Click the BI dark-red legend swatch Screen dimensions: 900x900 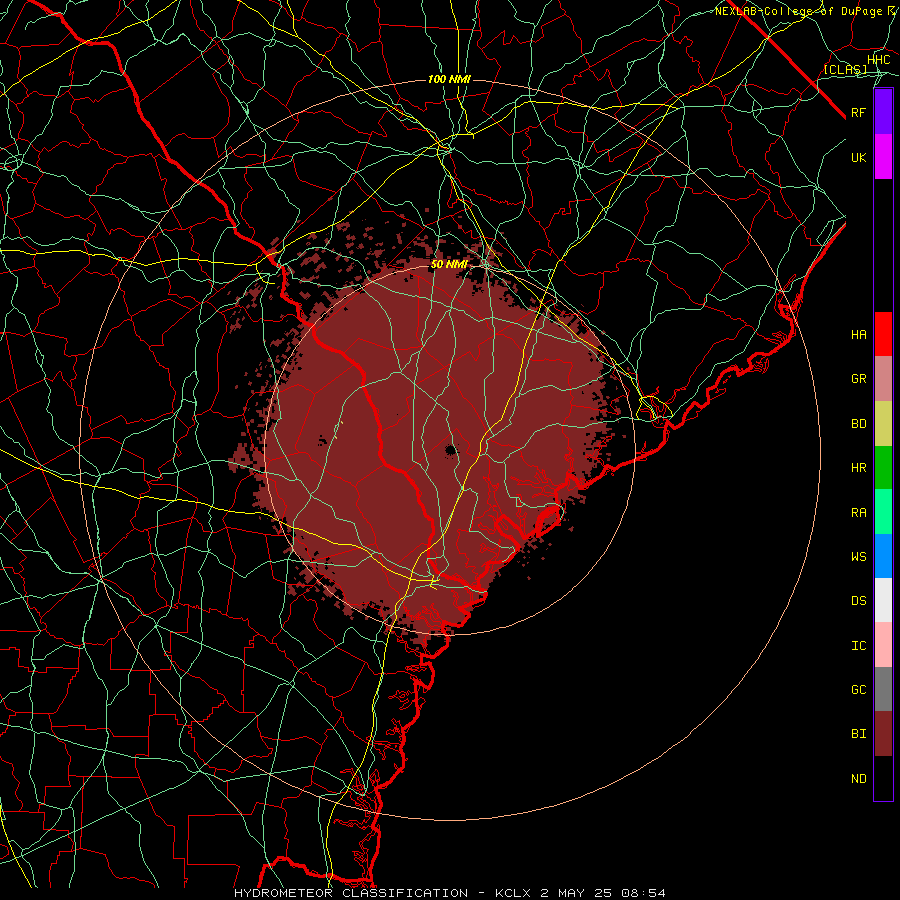tap(883, 734)
